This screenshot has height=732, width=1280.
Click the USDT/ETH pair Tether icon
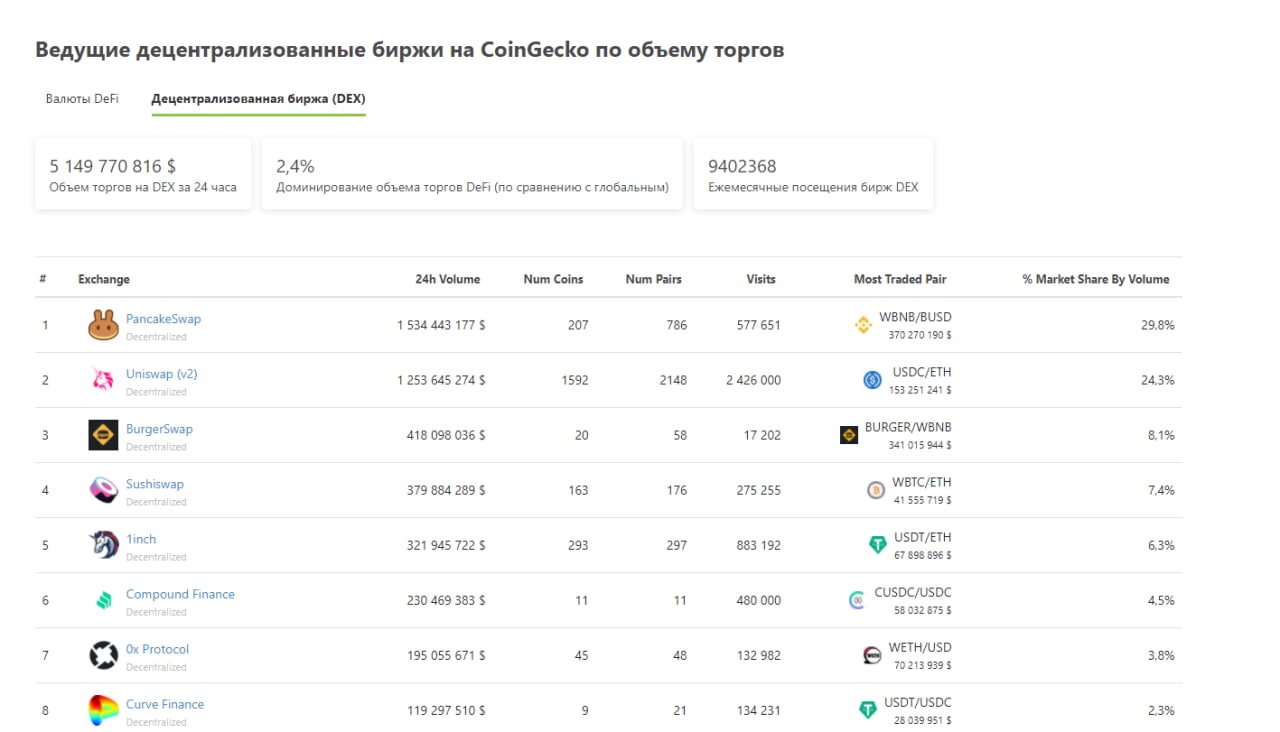(877, 545)
